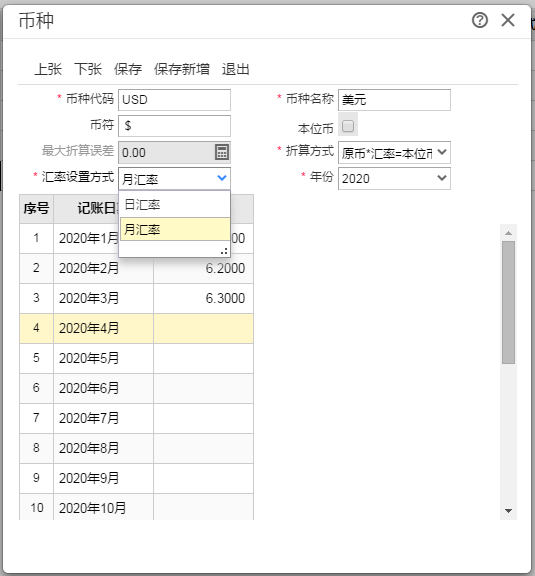The width and height of the screenshot is (535, 576).
Task: Click row number 5 cell
Action: [x=36, y=358]
